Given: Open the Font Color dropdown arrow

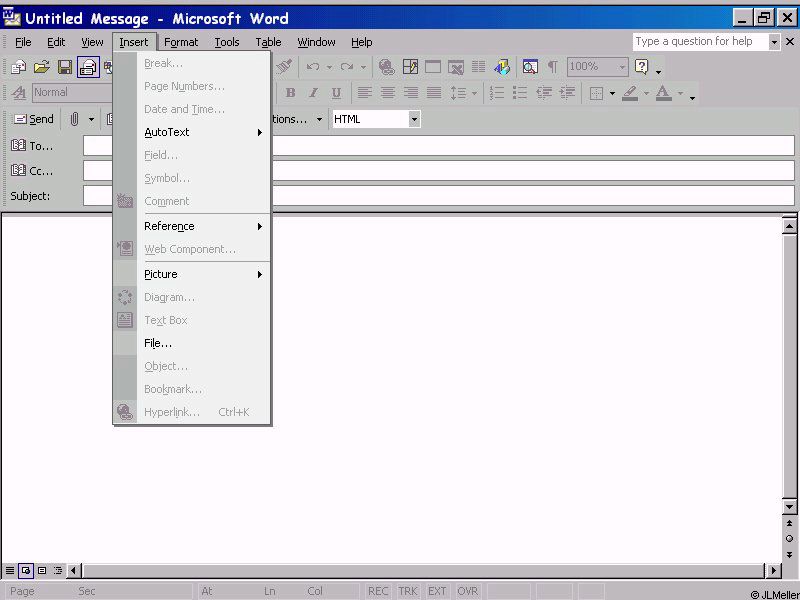Looking at the screenshot, I should coord(680,93).
